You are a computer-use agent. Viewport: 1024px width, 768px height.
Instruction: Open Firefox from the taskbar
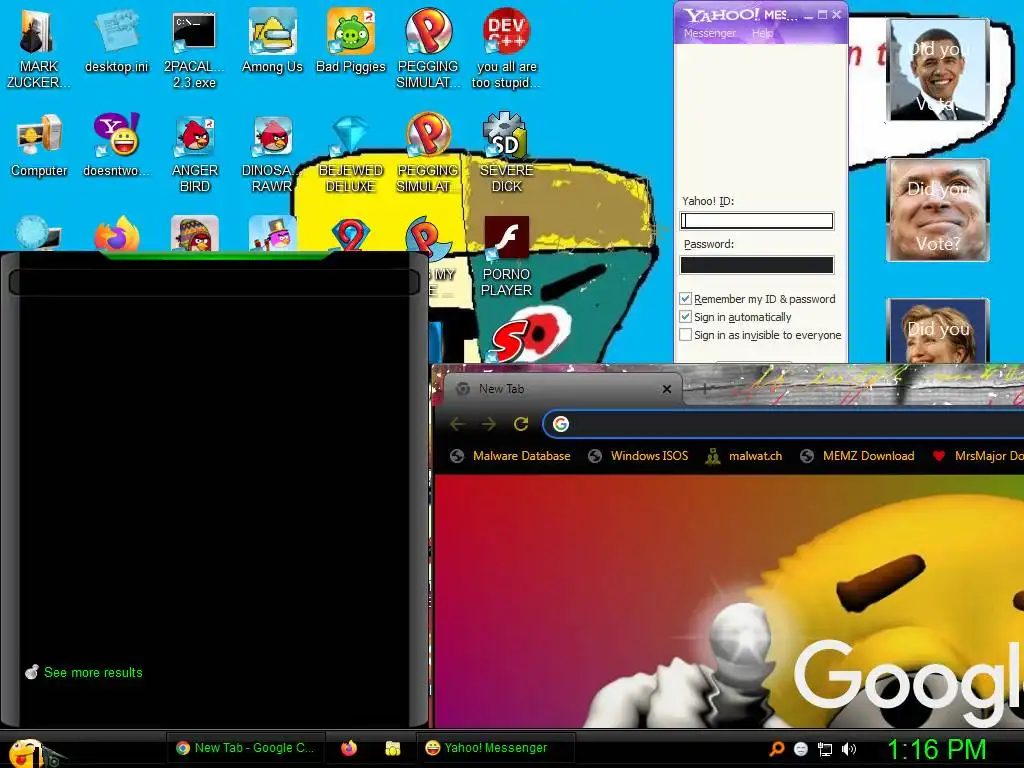[349, 748]
